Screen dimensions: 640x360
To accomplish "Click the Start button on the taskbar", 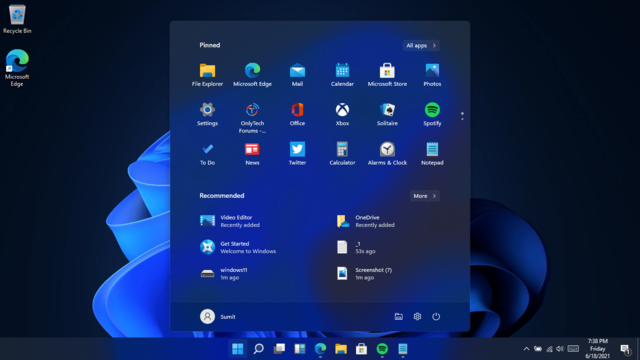I will (238, 349).
